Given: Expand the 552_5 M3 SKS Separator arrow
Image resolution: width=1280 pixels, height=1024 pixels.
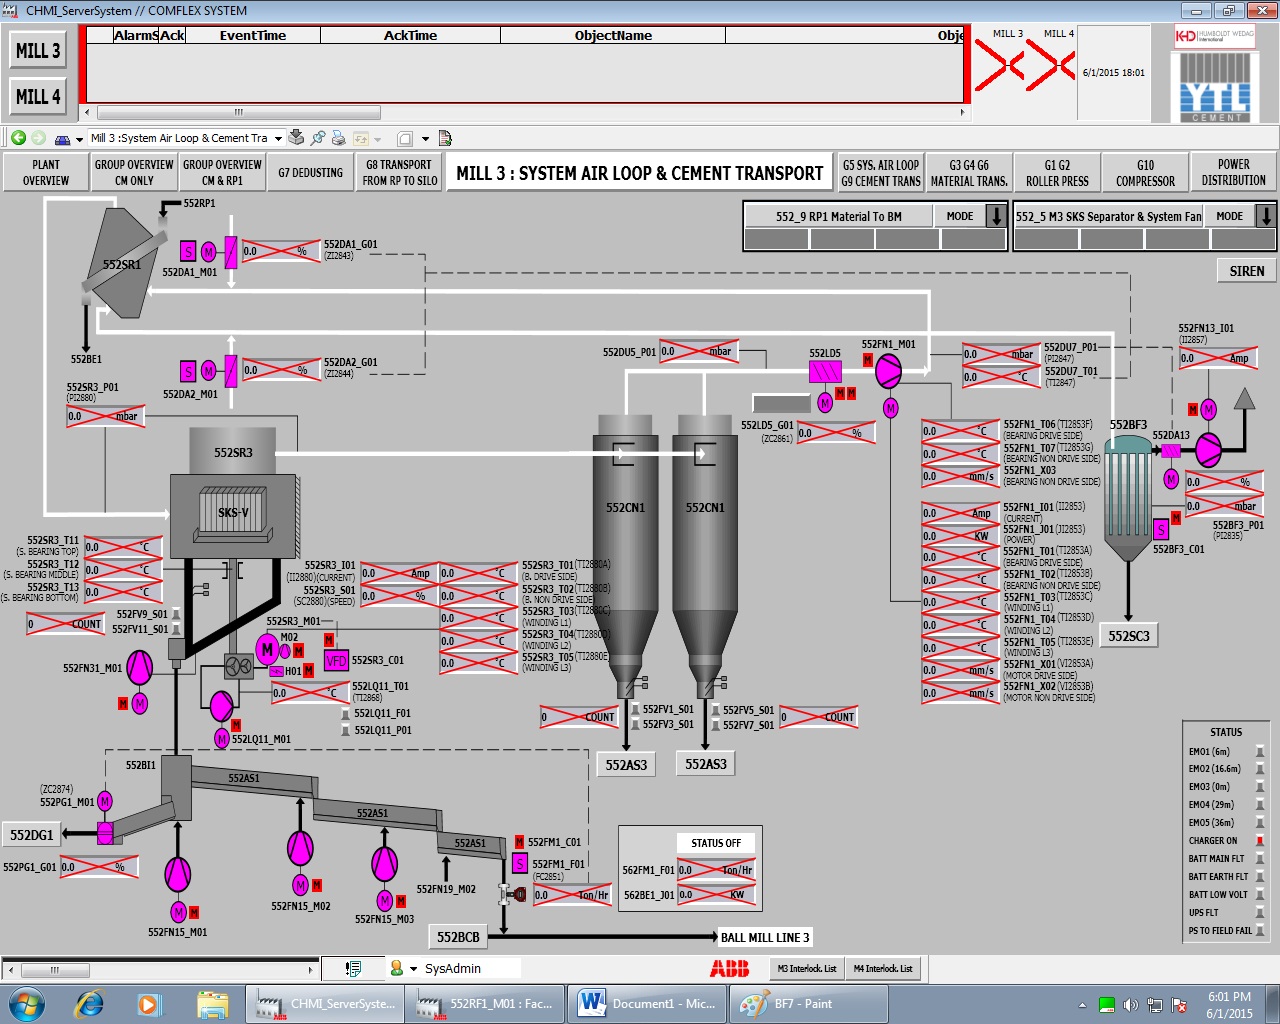Looking at the screenshot, I should [x=1266, y=216].
